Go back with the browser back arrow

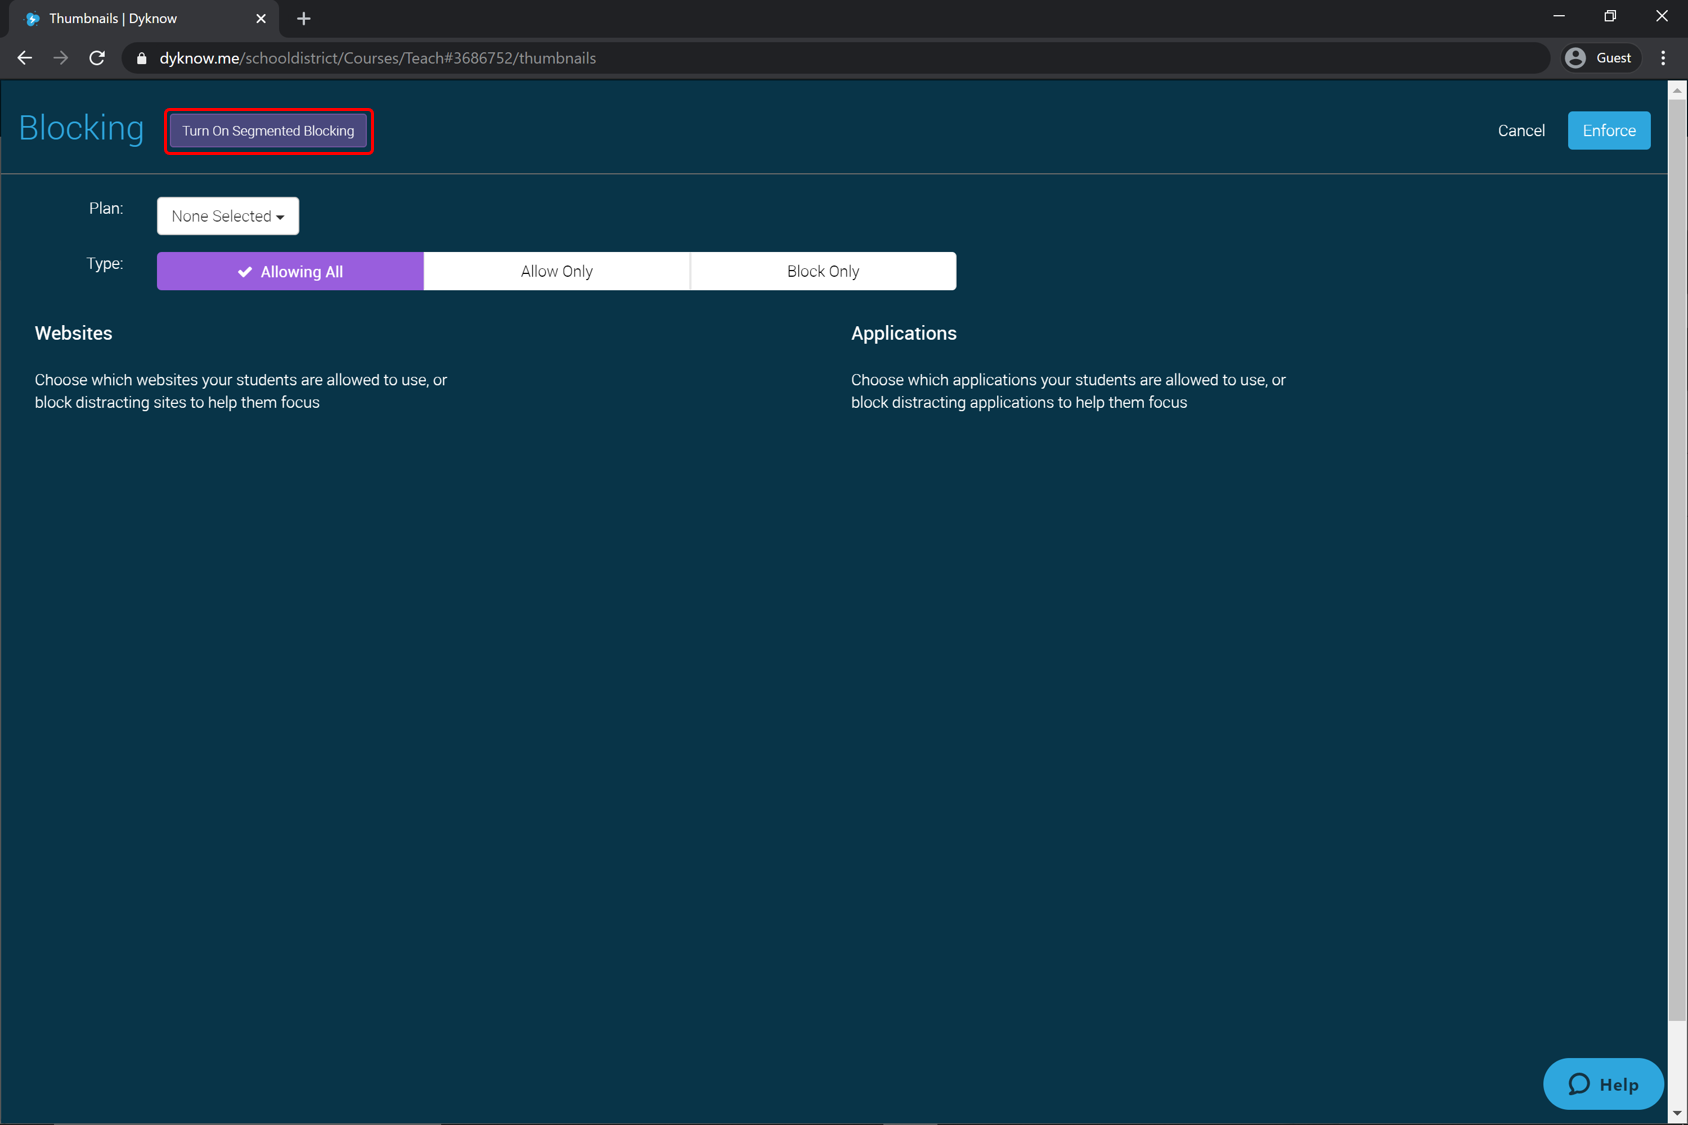[25, 58]
